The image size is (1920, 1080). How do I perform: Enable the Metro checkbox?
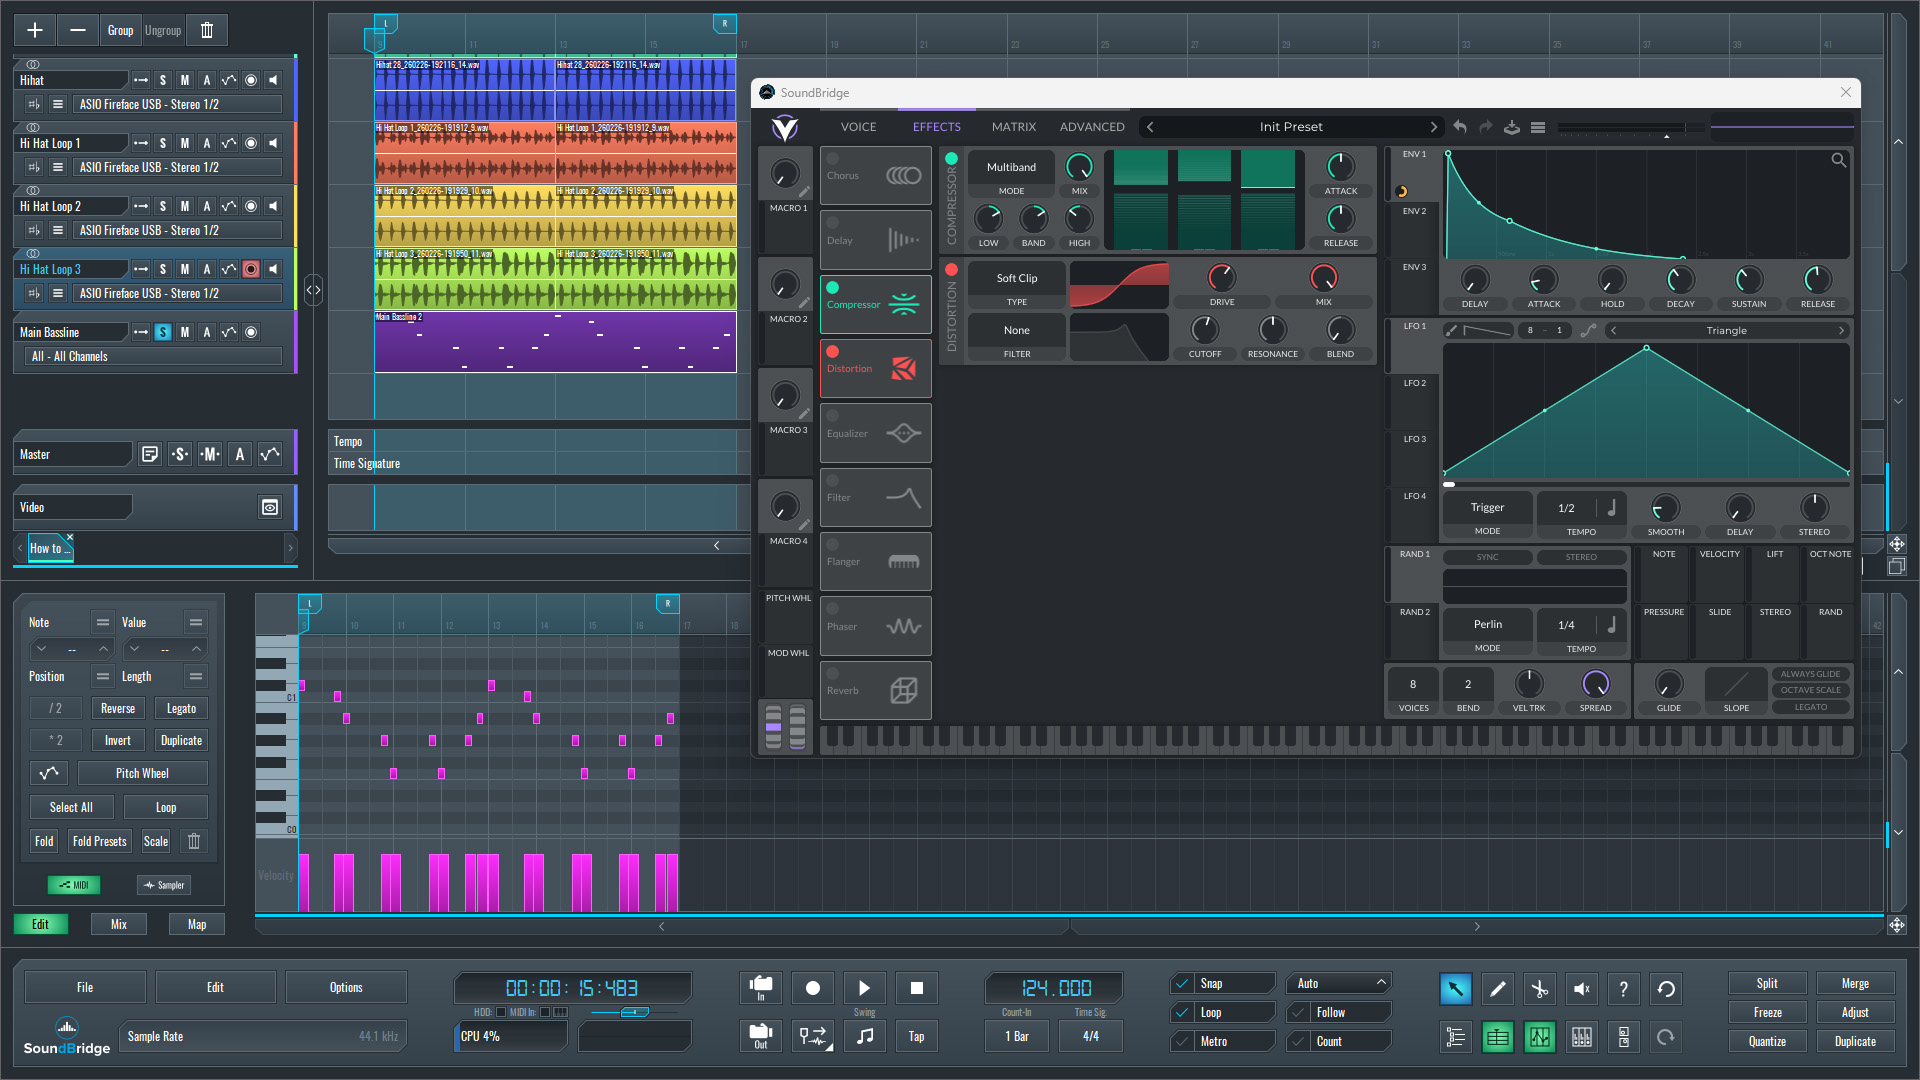(x=1184, y=1041)
